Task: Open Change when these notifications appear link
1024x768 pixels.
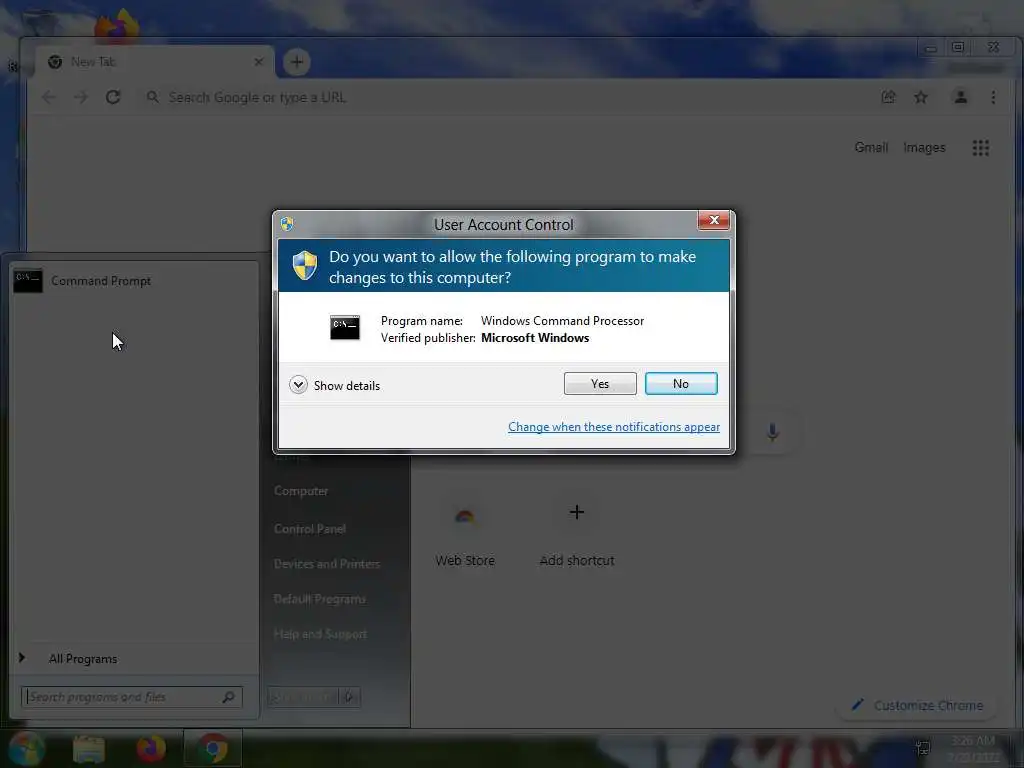Action: (614, 427)
